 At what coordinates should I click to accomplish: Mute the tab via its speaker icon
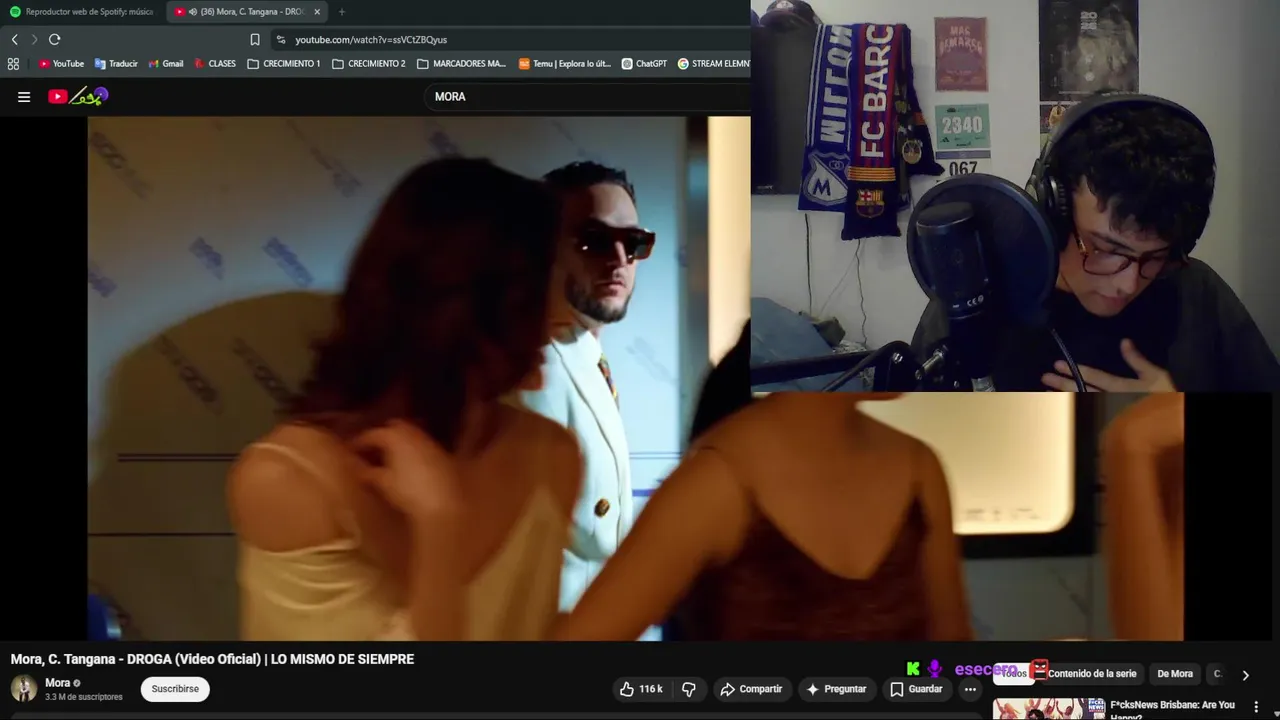(192, 12)
